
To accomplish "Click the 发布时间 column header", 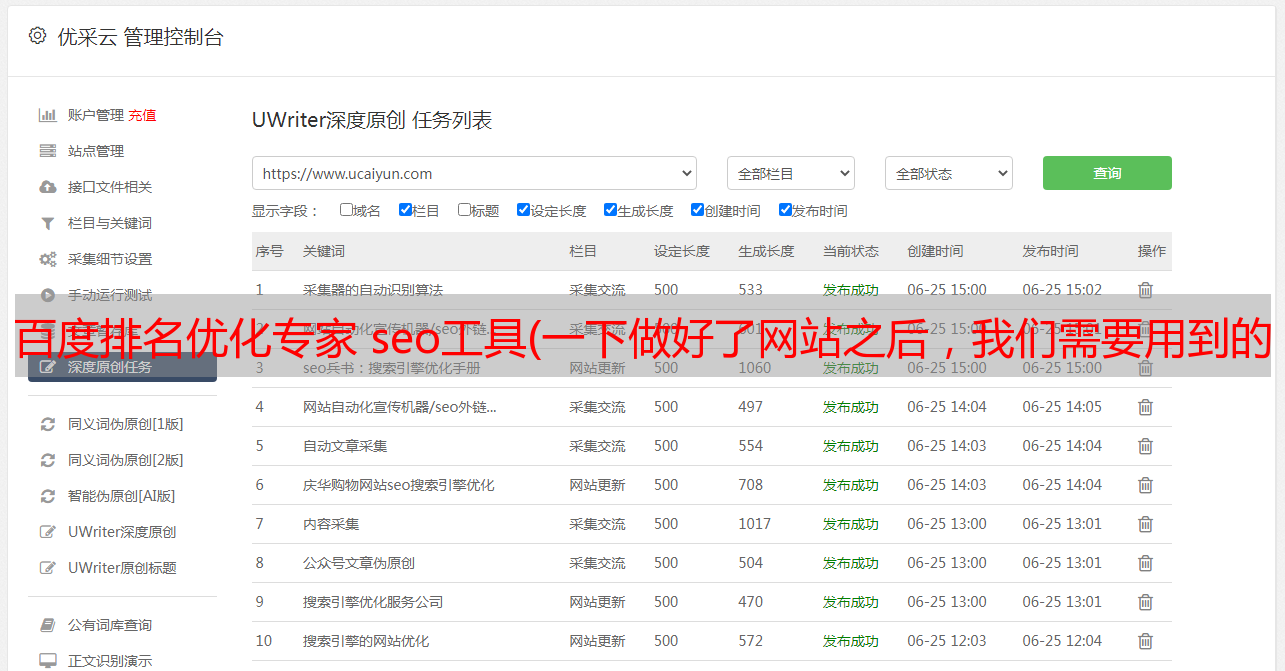I will 1050,251.
